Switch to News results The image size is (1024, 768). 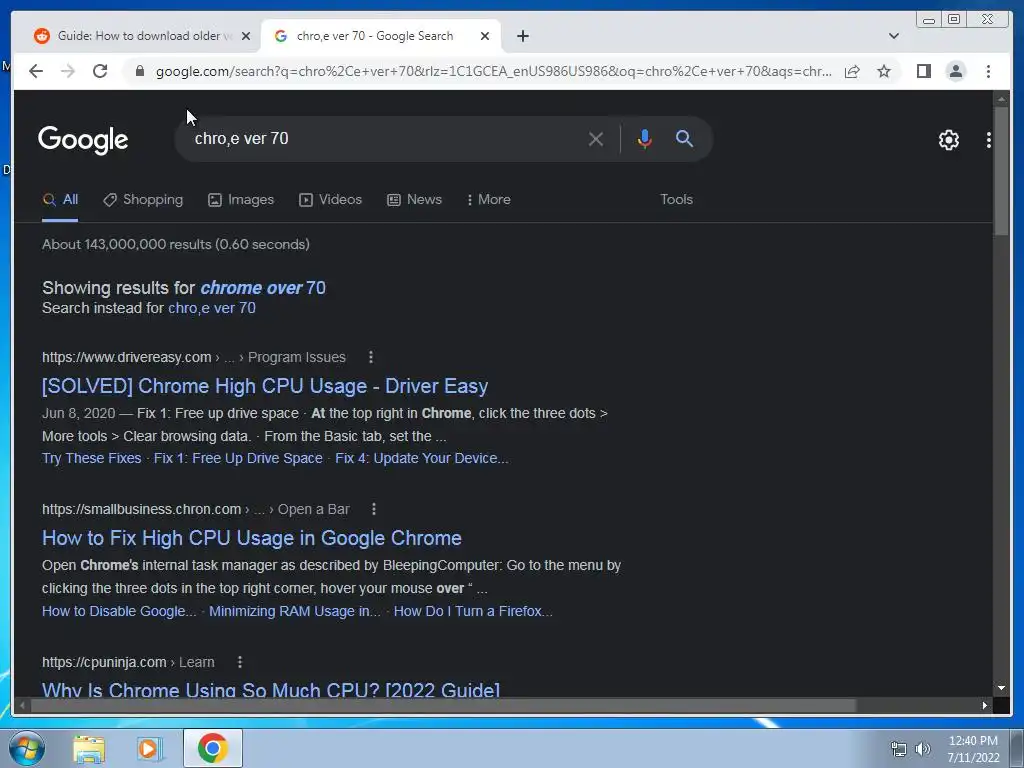tap(415, 200)
